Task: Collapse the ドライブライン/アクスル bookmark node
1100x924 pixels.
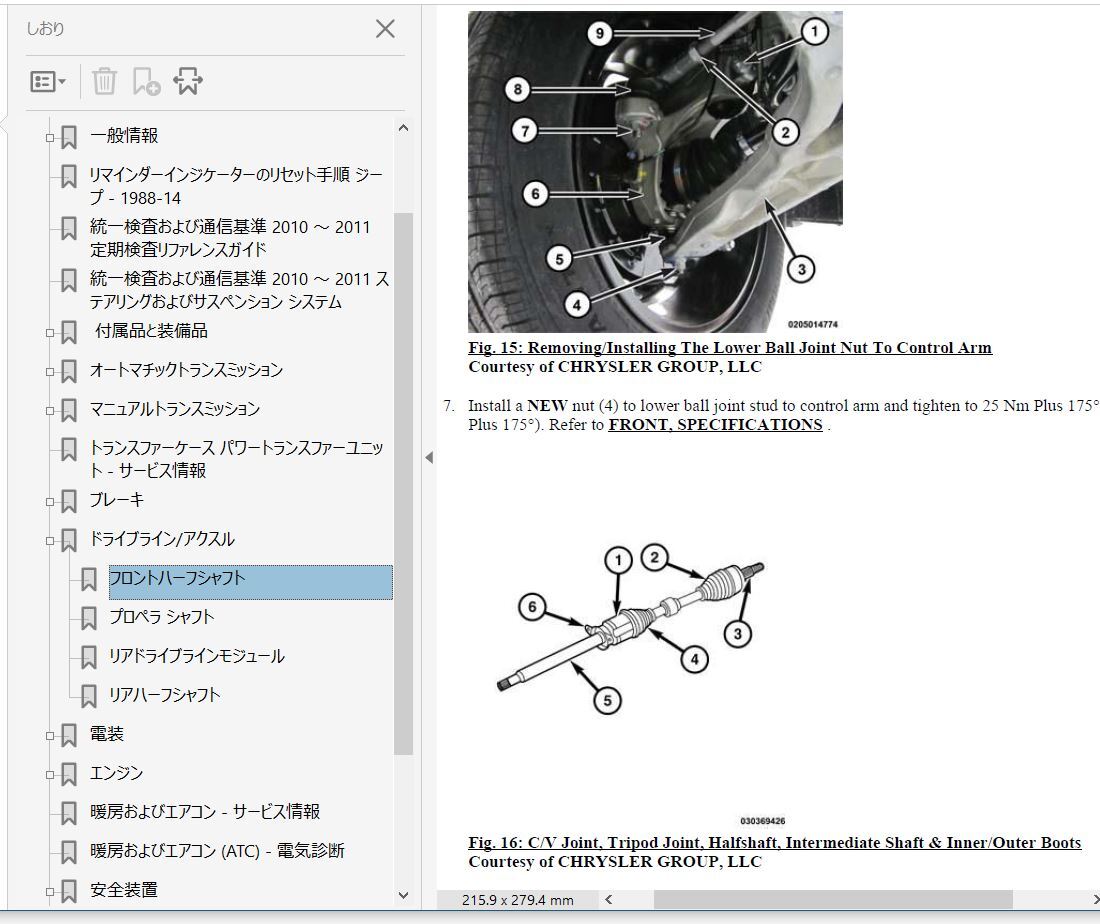Action: 50,541
